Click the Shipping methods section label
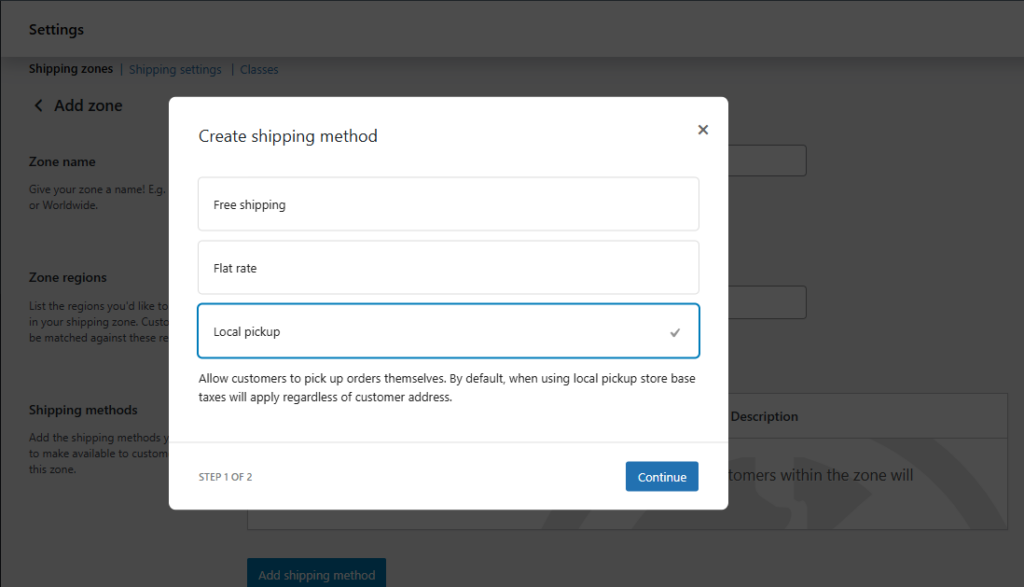Image resolution: width=1024 pixels, height=587 pixels. [83, 410]
